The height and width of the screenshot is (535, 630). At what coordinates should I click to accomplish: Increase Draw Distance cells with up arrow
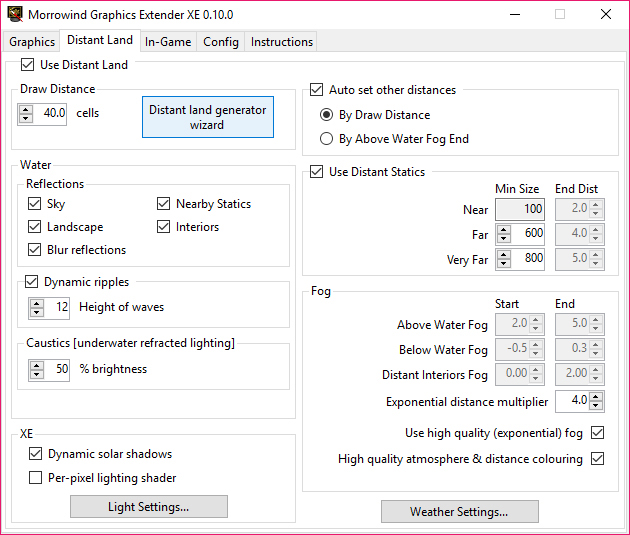26,109
